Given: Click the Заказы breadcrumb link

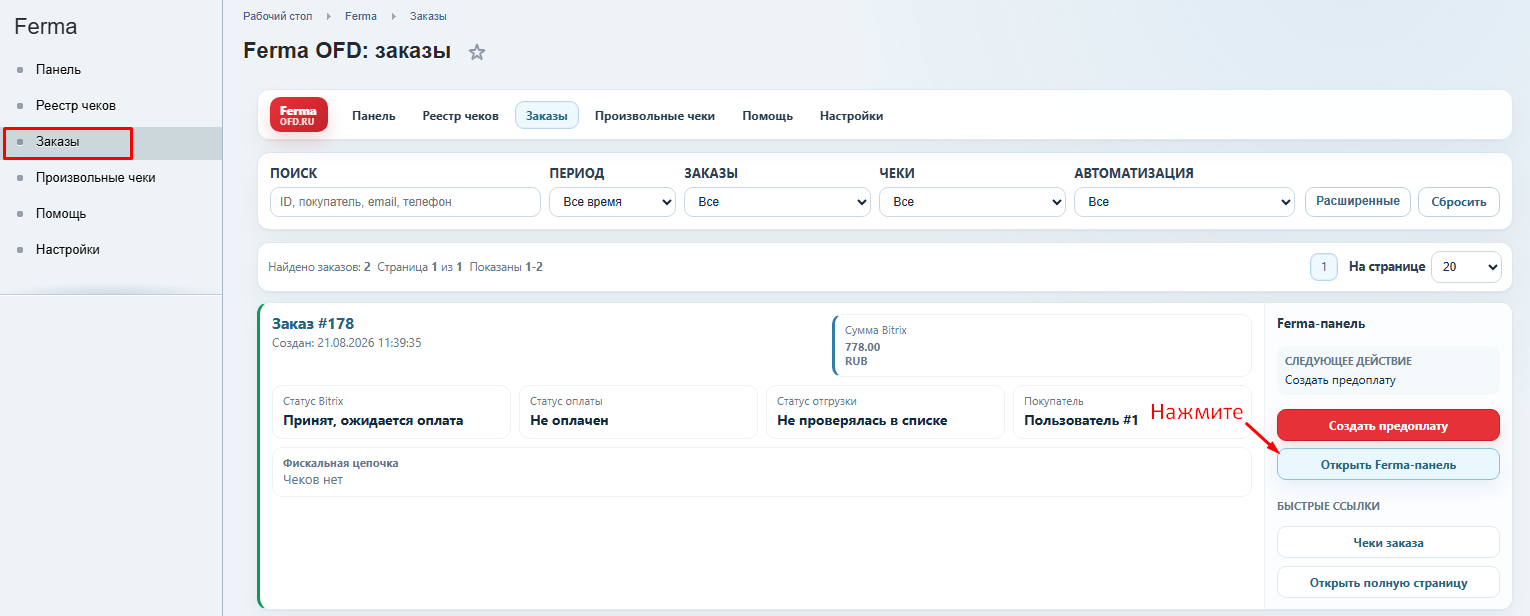Looking at the screenshot, I should tap(428, 16).
